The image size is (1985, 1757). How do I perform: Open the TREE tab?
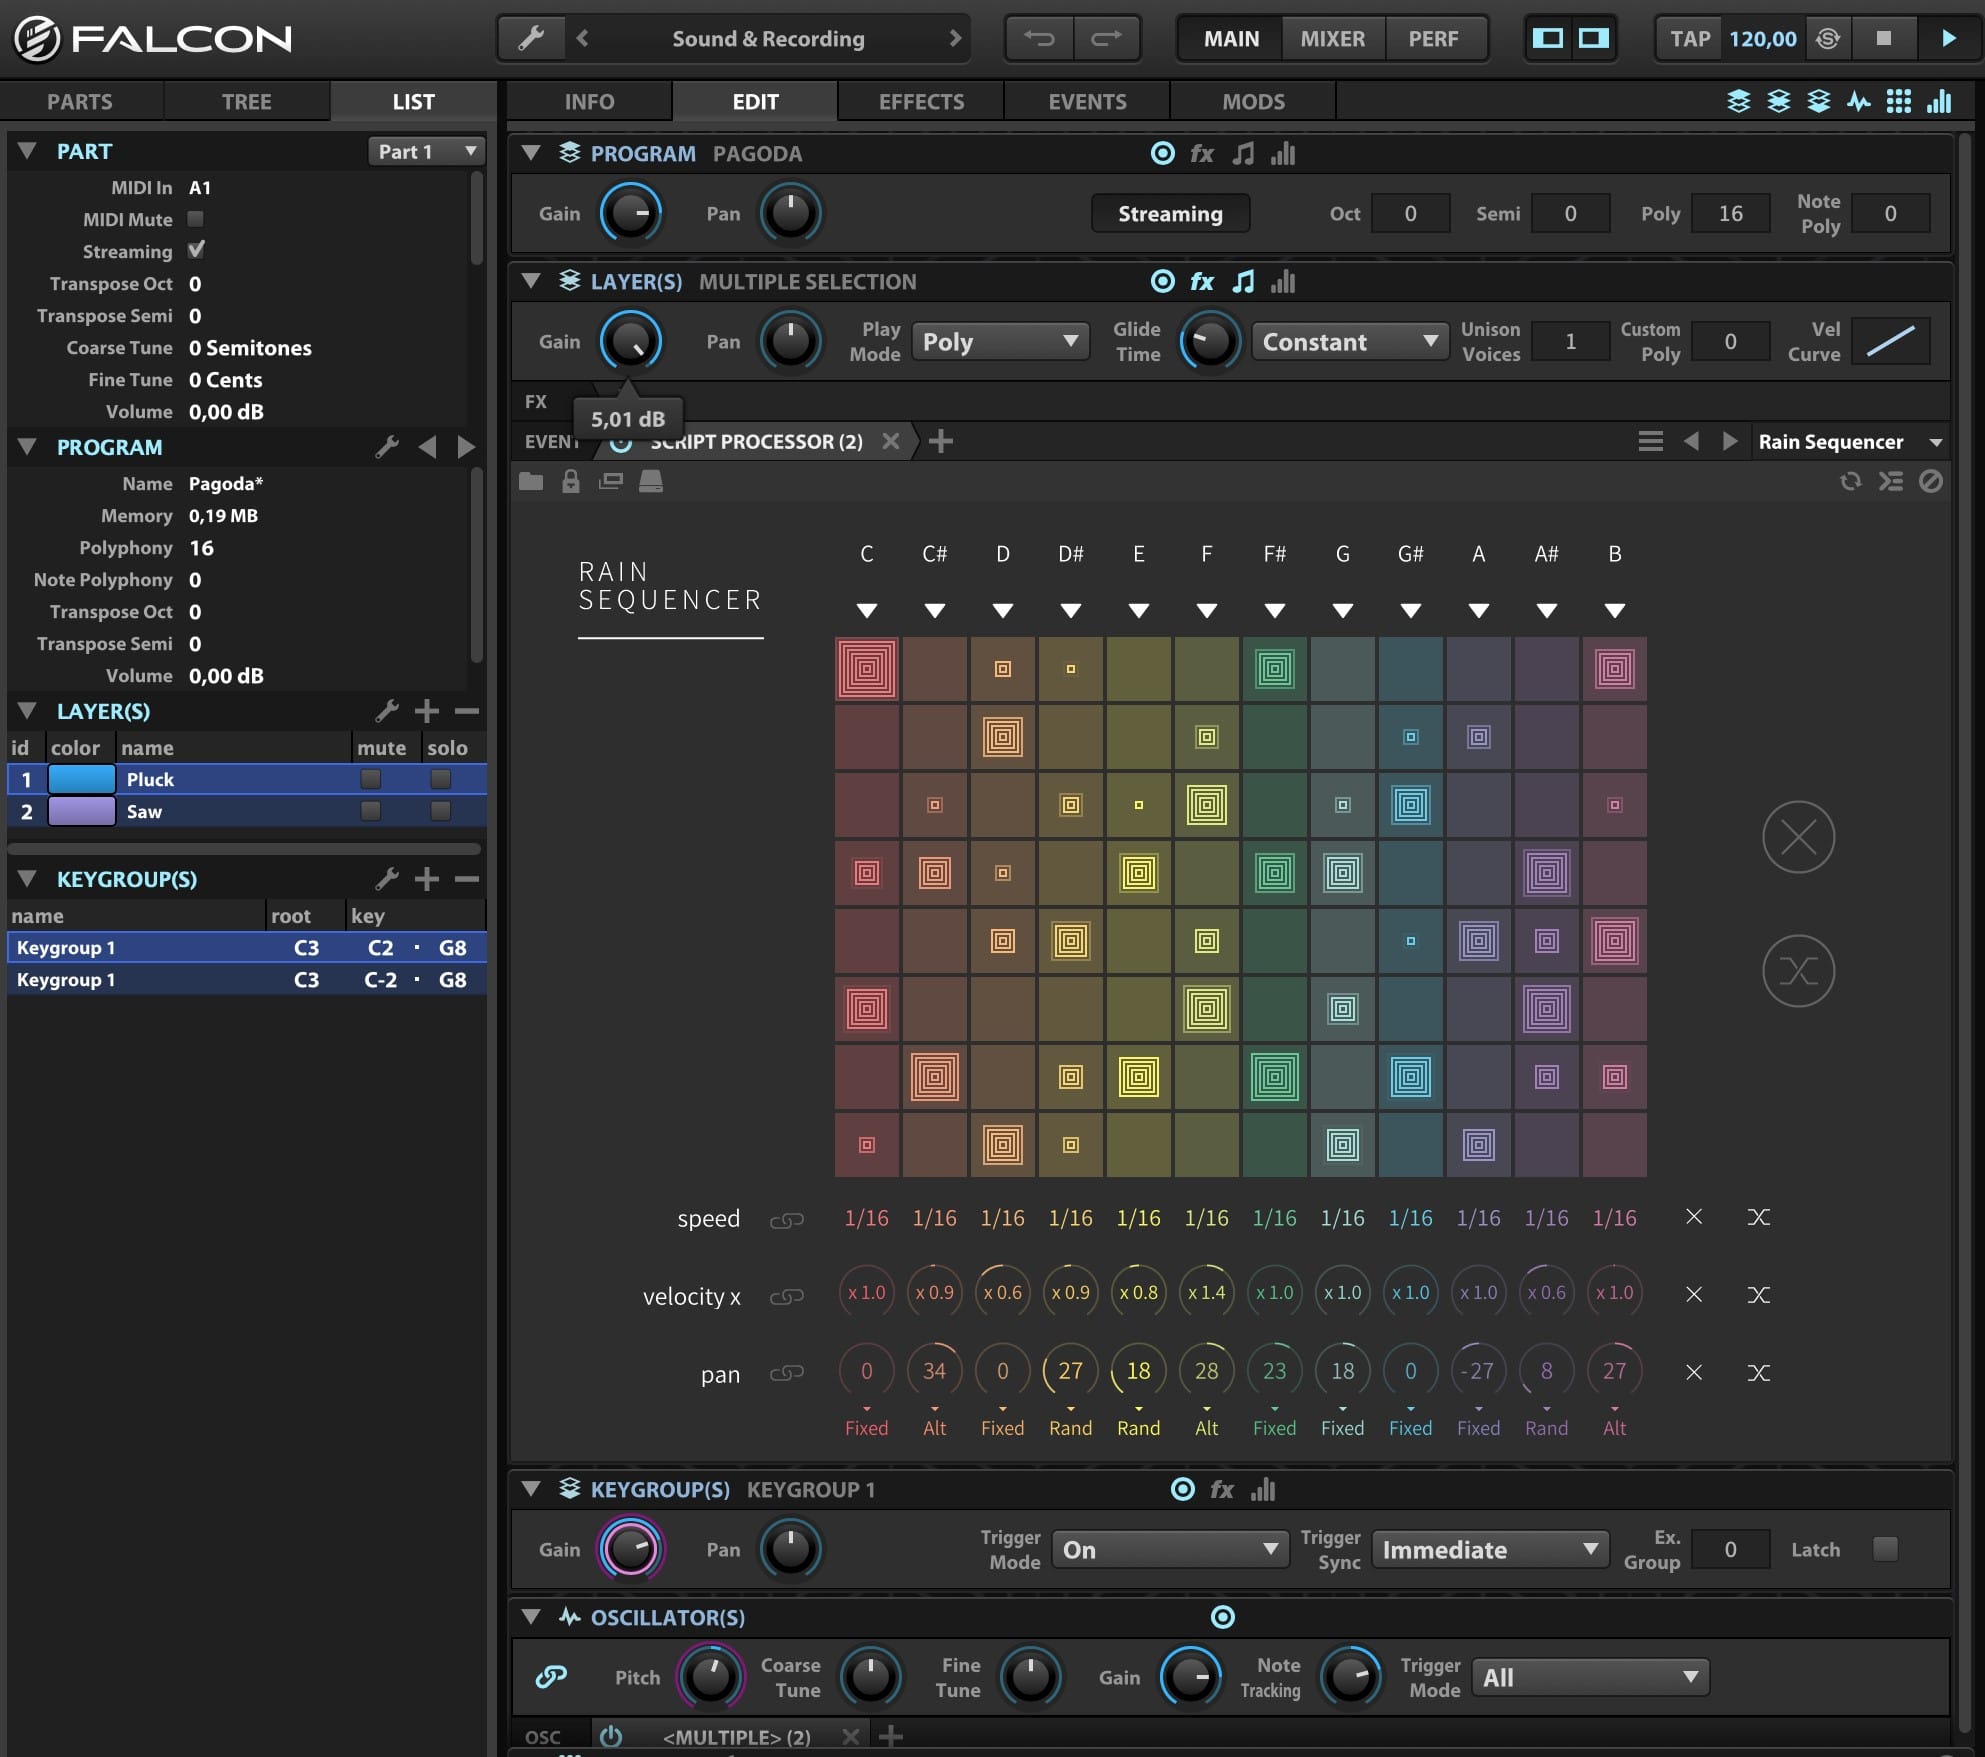pos(246,102)
